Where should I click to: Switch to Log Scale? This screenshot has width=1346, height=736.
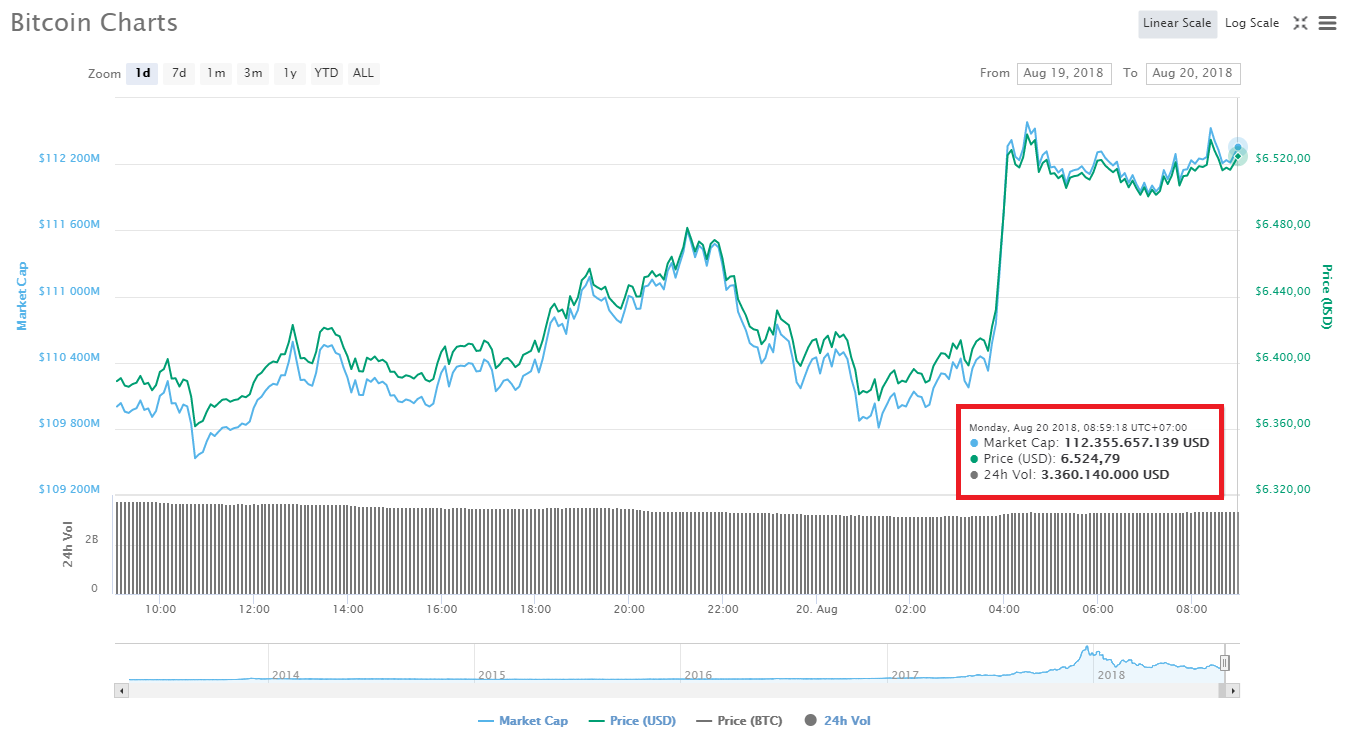pos(1252,22)
